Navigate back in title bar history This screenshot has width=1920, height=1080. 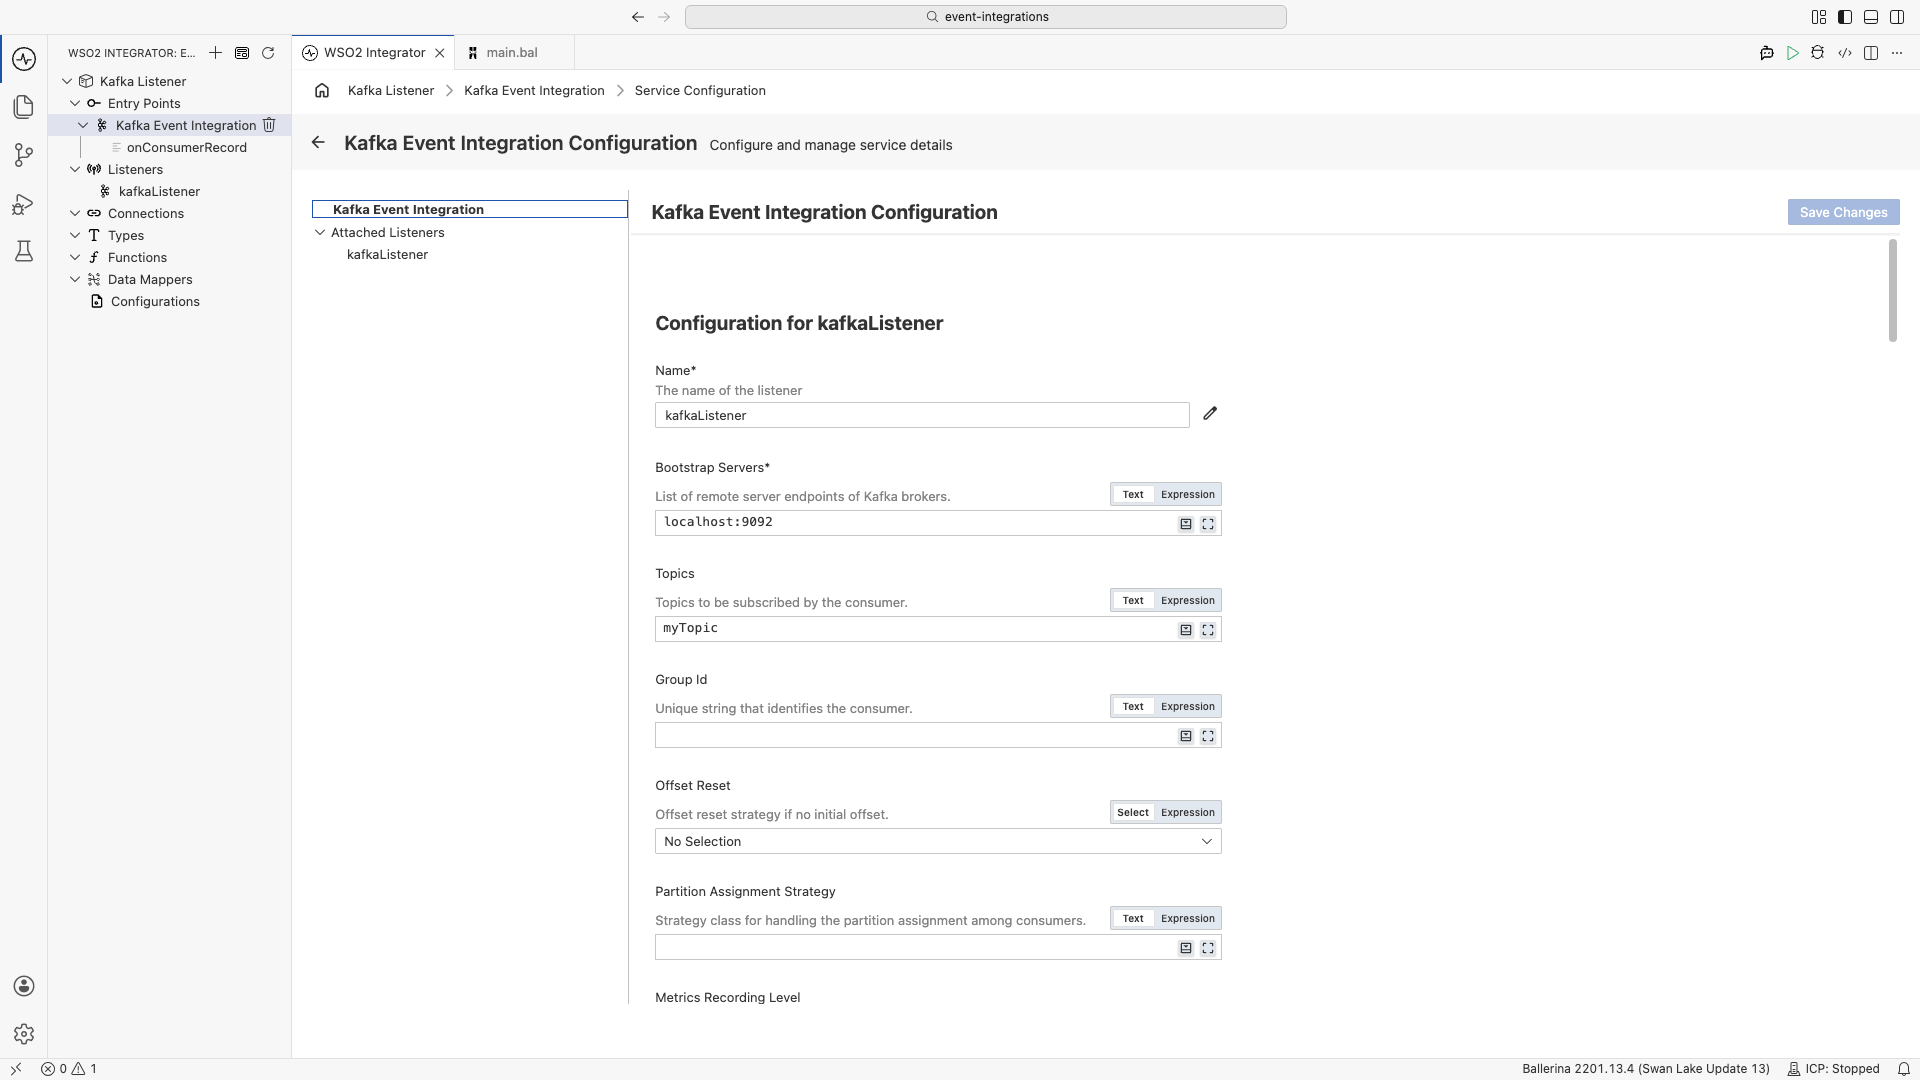tap(638, 17)
